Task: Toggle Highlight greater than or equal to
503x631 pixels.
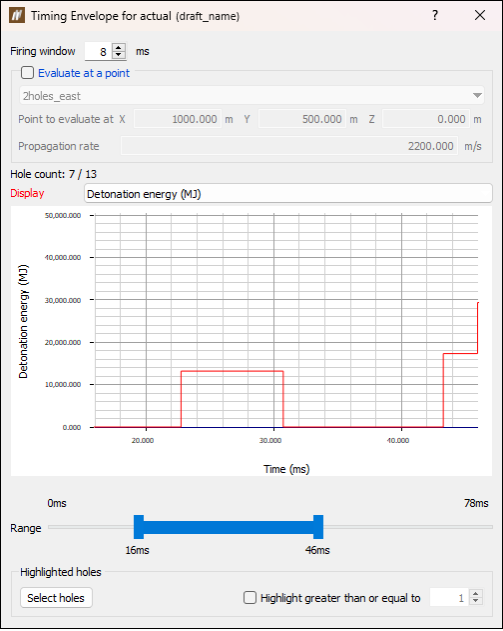Action: point(249,598)
